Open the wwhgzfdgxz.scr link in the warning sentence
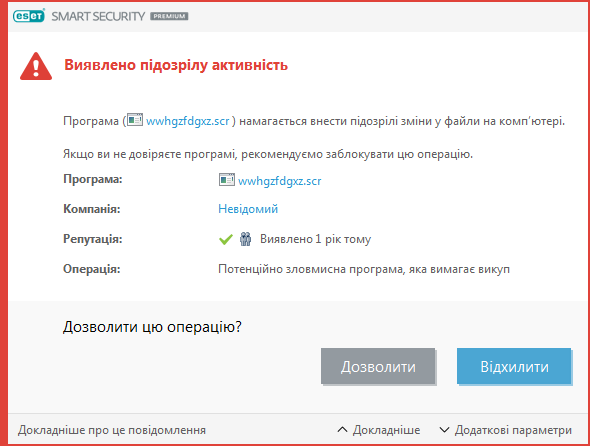The image size is (590, 446). (188, 121)
